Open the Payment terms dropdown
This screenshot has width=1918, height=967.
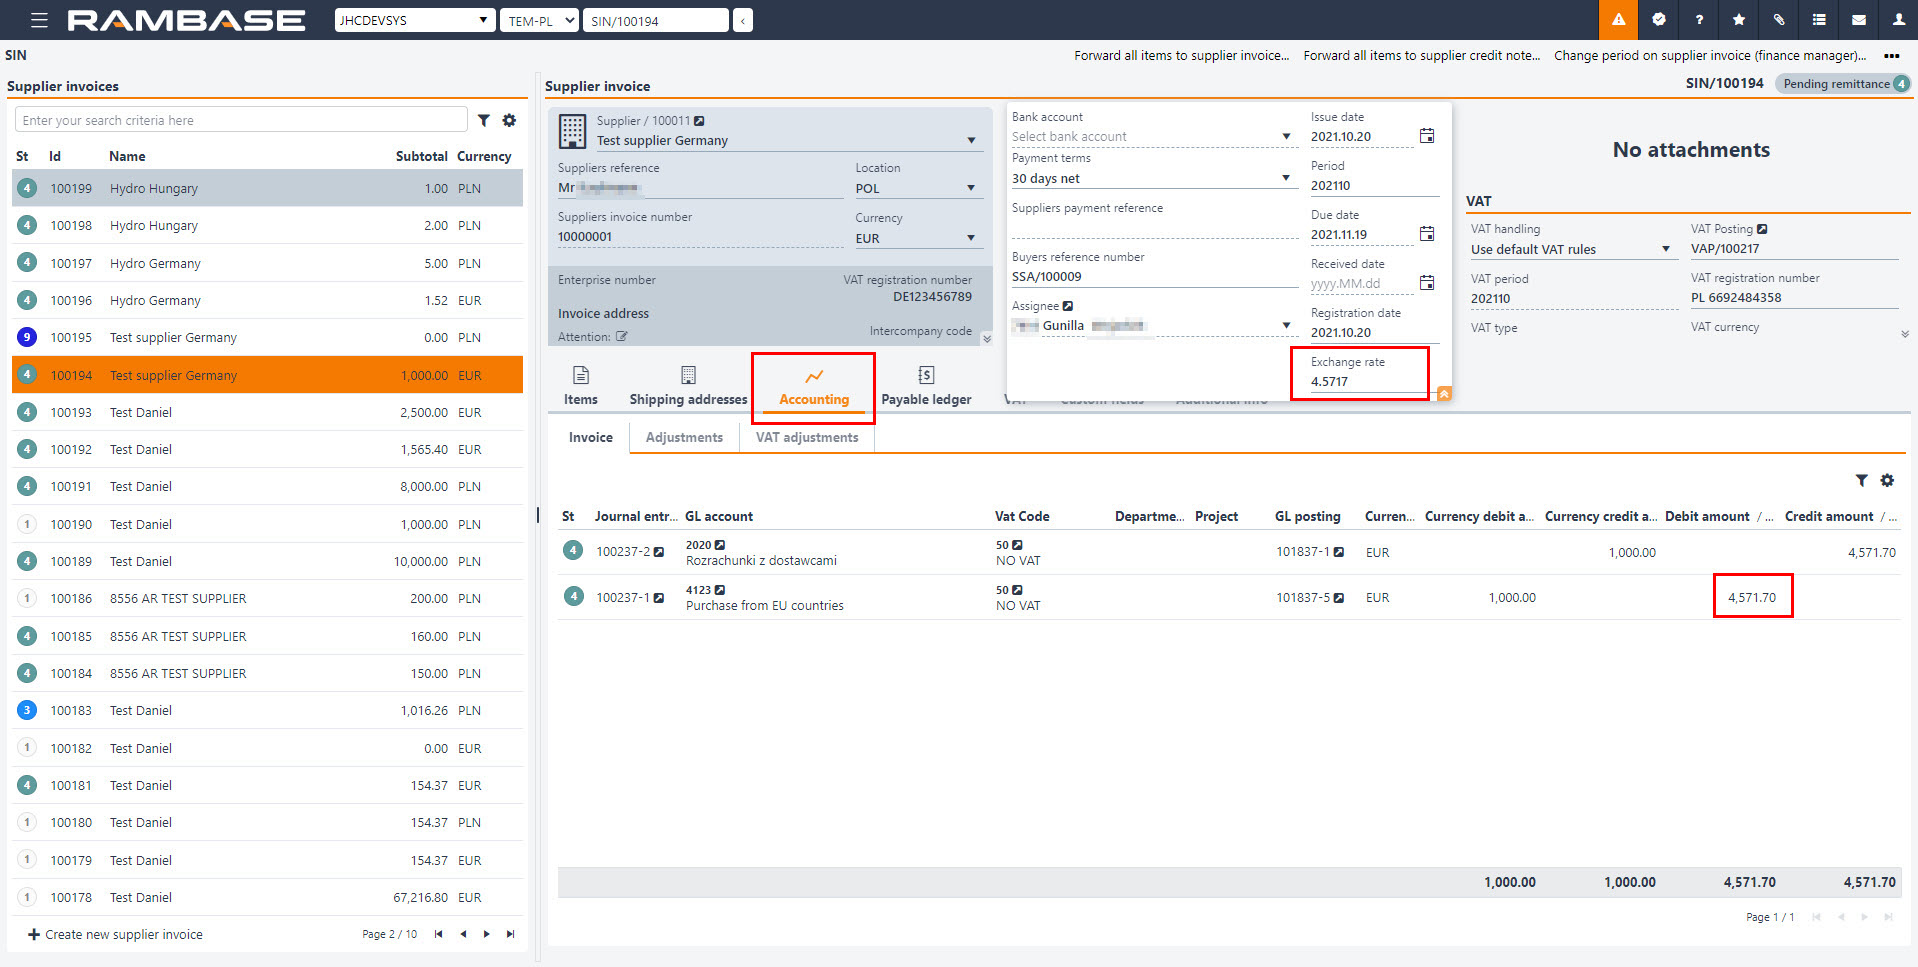coord(1286,178)
